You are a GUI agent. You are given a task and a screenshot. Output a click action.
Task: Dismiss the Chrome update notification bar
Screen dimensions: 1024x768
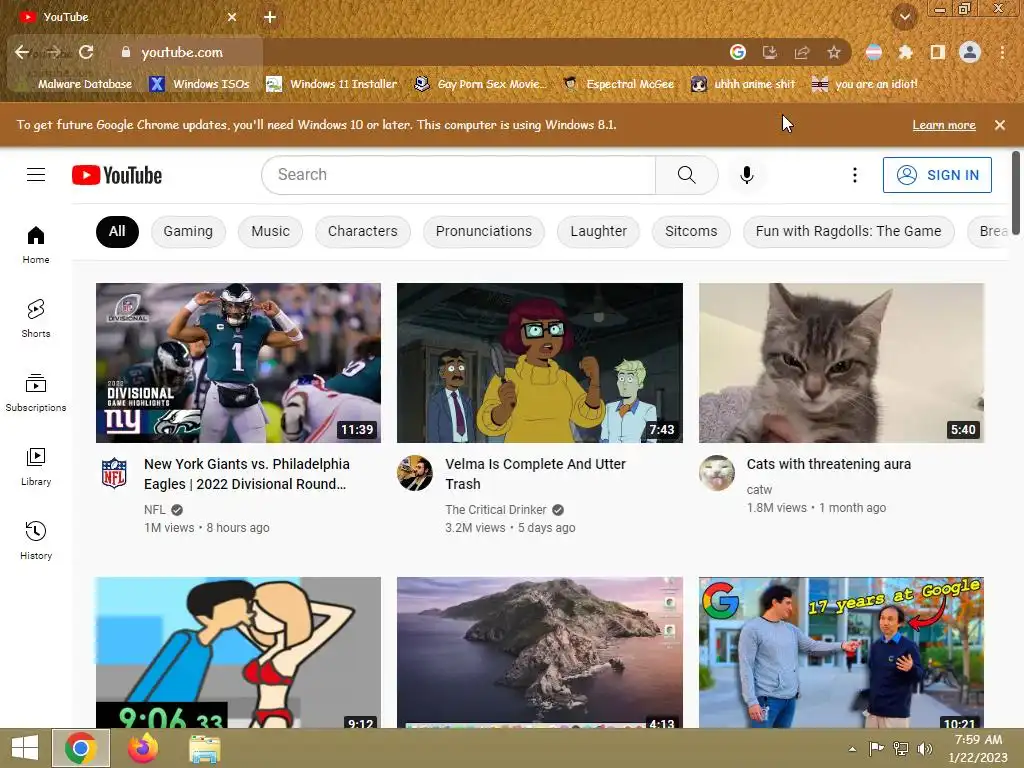(x=1000, y=125)
